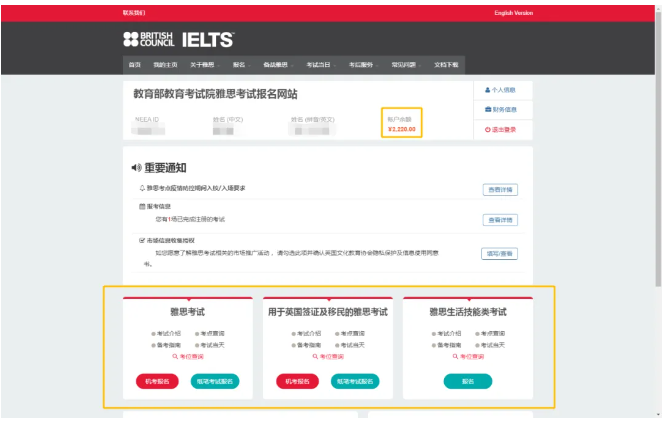Click the edit icon beside 市场信息收集授权
Screen dimensions: 669x422
point(142,241)
